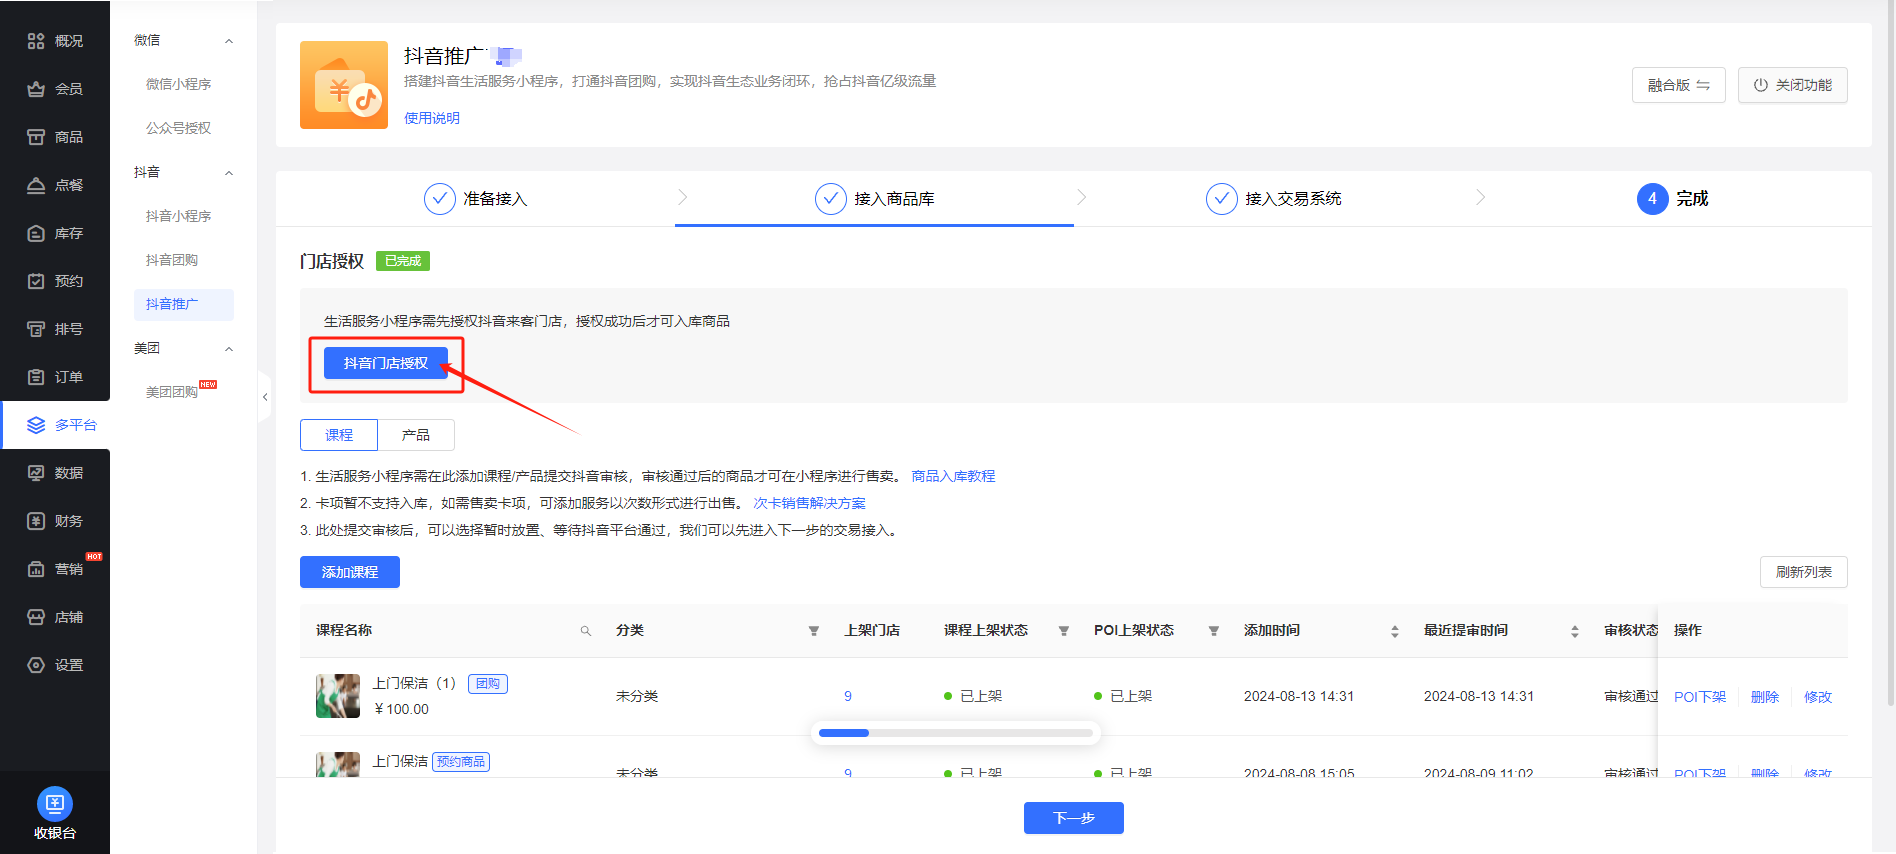Sort by 最近提审时间 column arrows
The height and width of the screenshot is (854, 1896).
click(x=1575, y=631)
